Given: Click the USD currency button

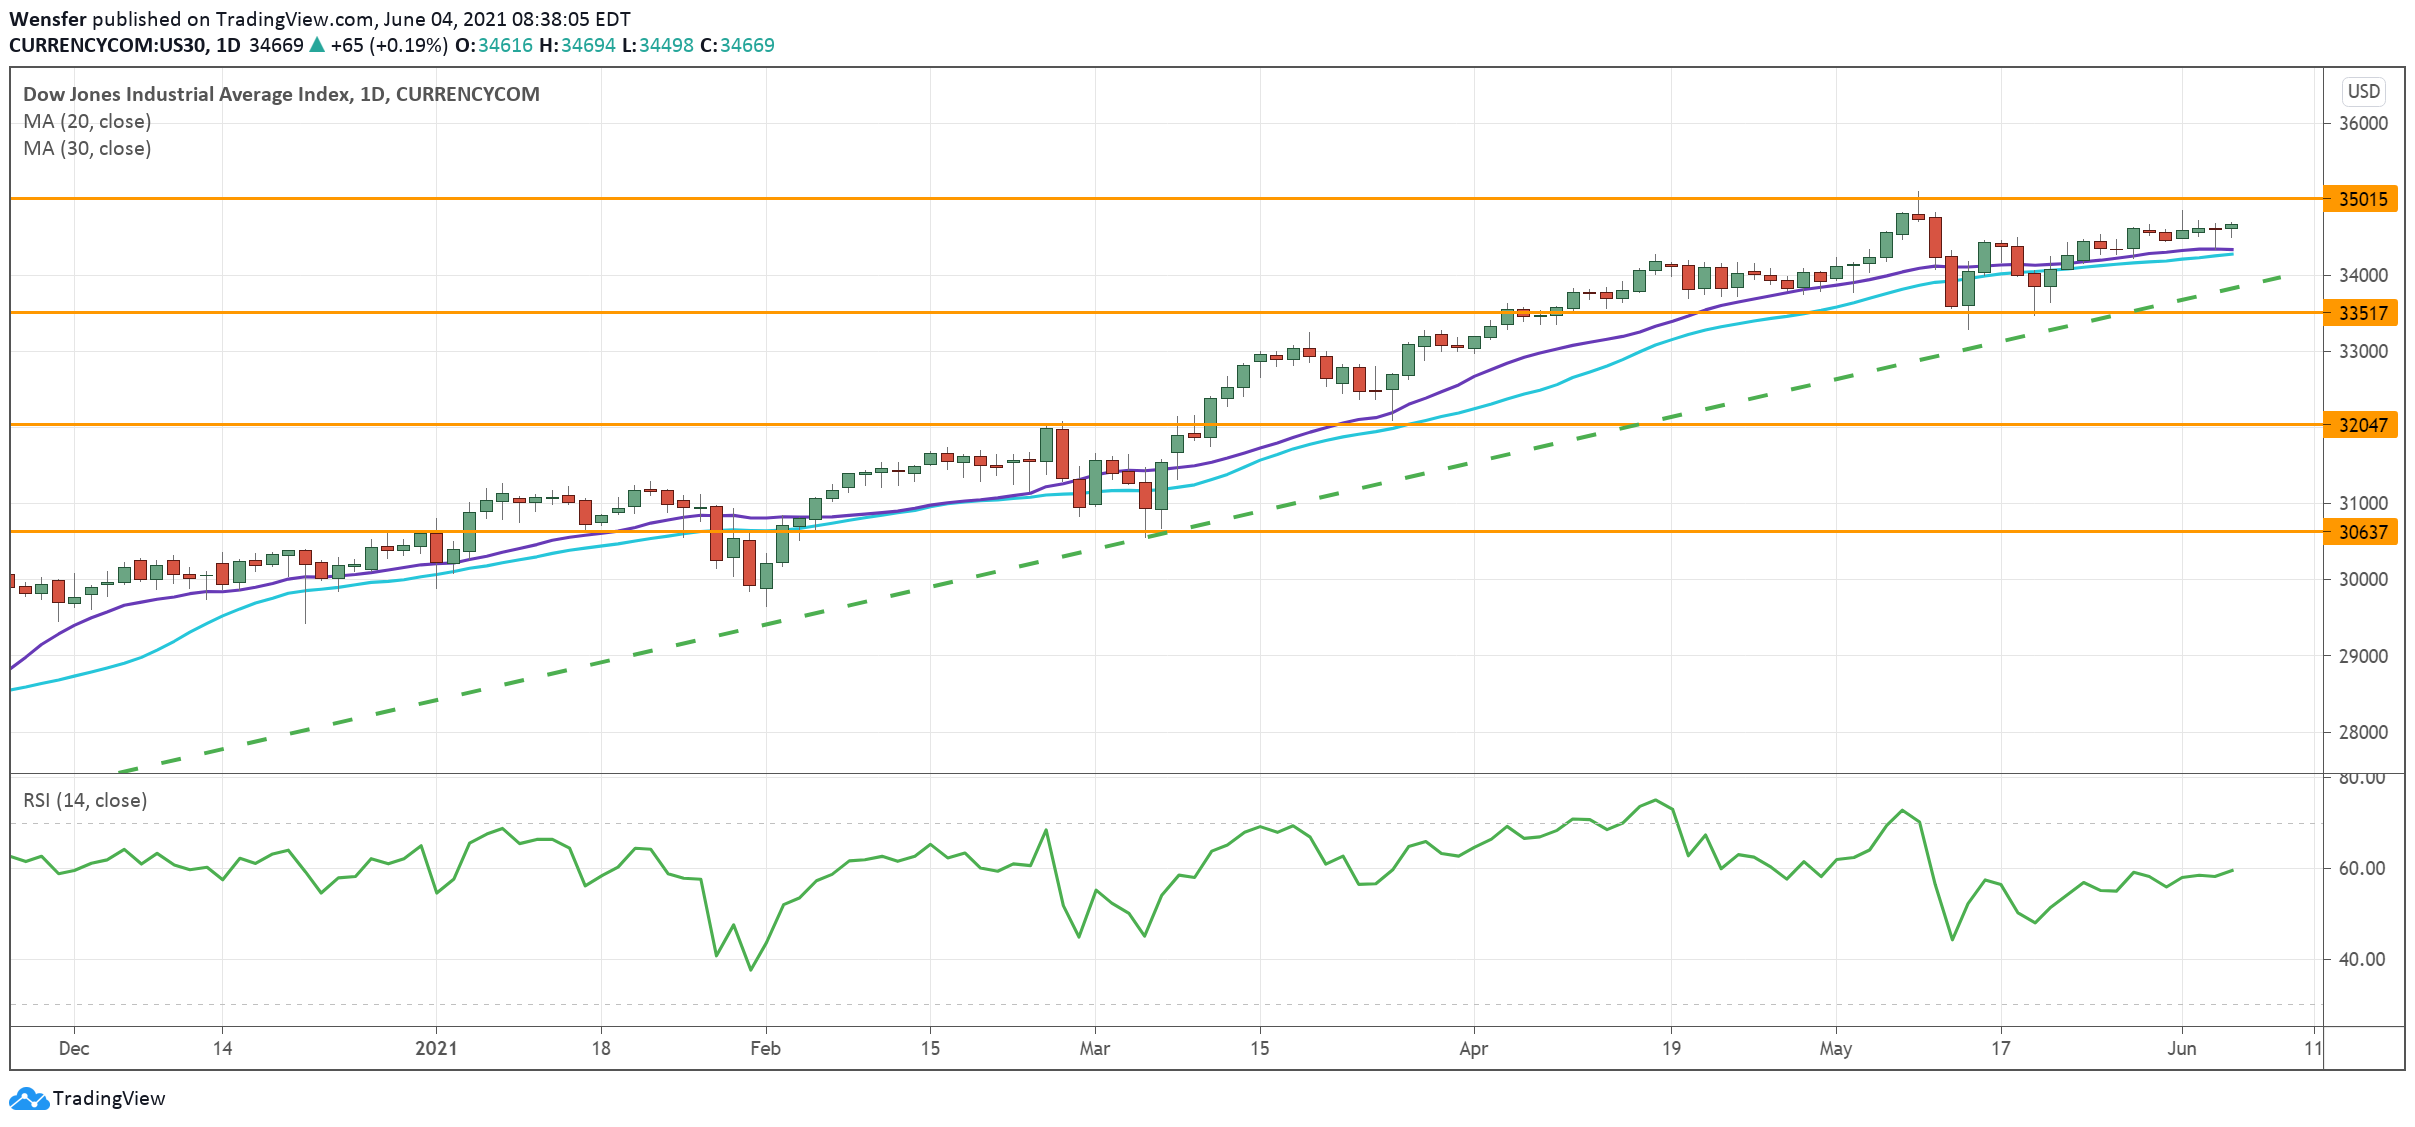Looking at the screenshot, I should 2363,92.
